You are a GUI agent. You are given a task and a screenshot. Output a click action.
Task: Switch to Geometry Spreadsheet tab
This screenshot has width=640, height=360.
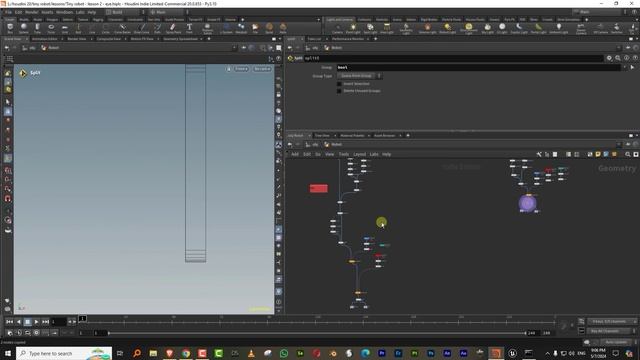click(x=180, y=39)
